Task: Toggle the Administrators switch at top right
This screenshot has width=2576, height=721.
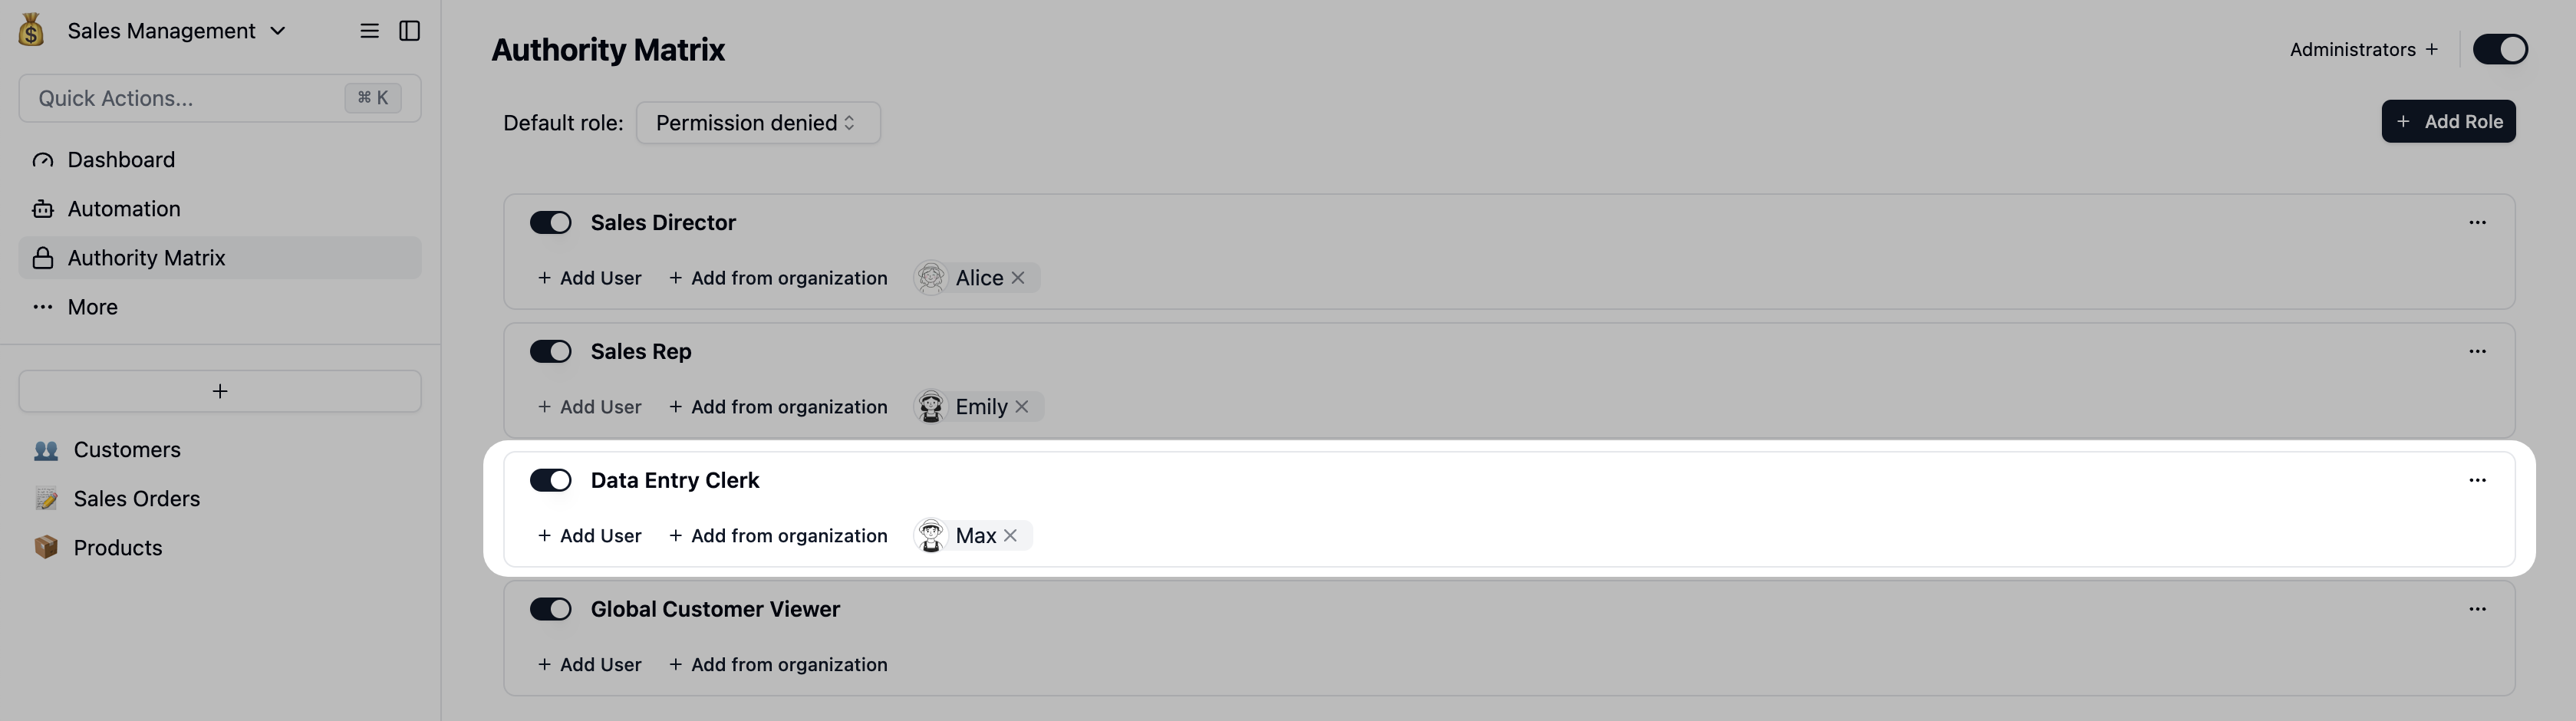Action: (2500, 49)
